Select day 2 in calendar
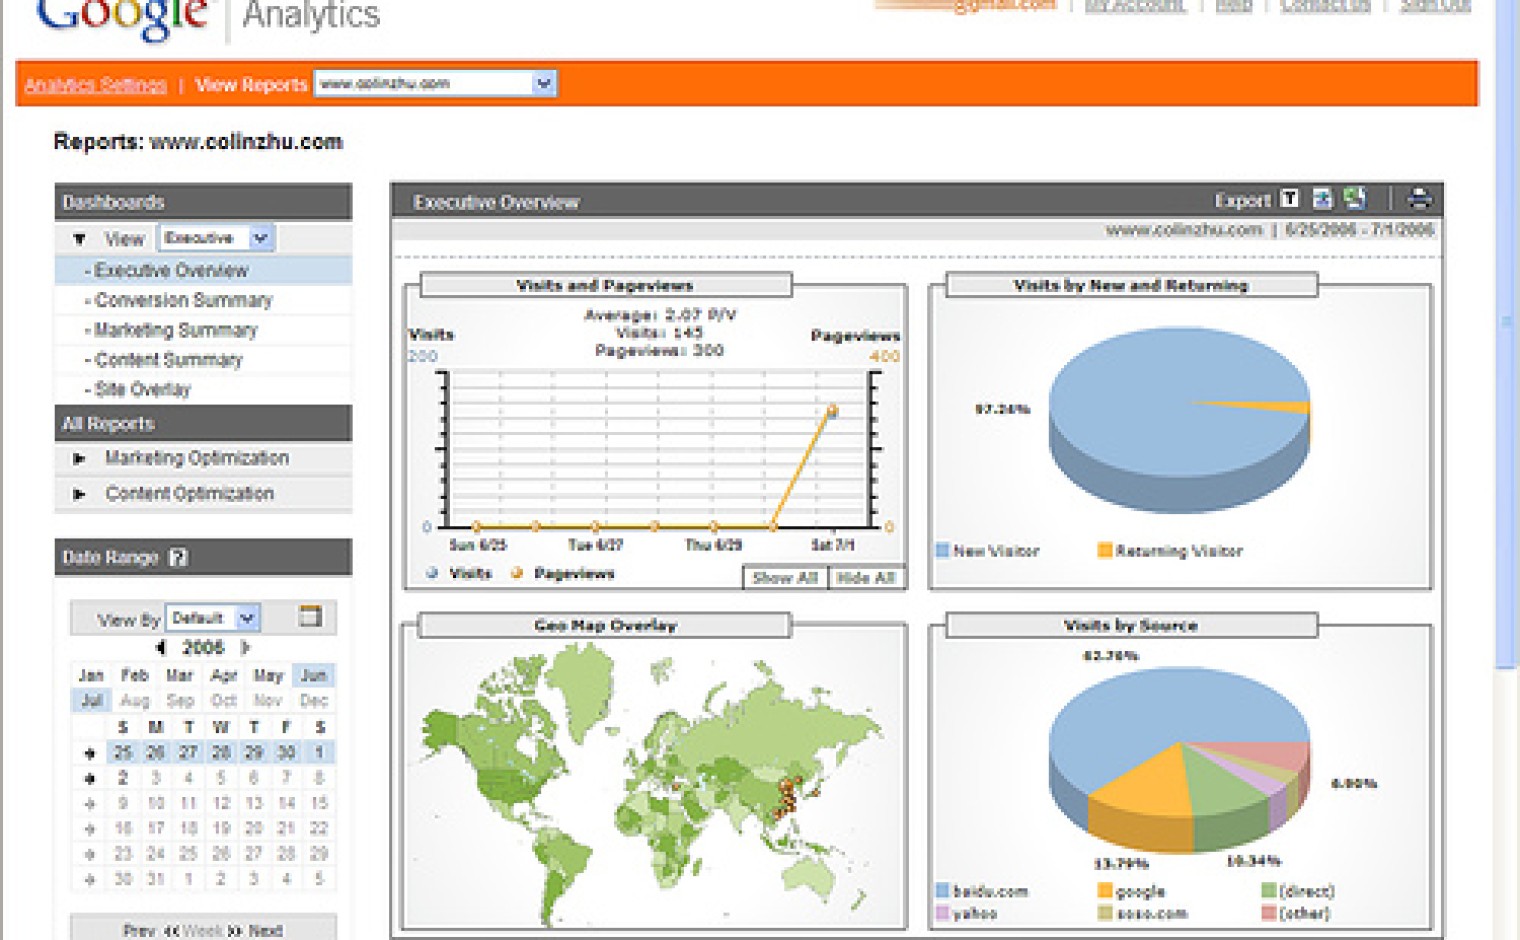The width and height of the screenshot is (1520, 940). 122,777
